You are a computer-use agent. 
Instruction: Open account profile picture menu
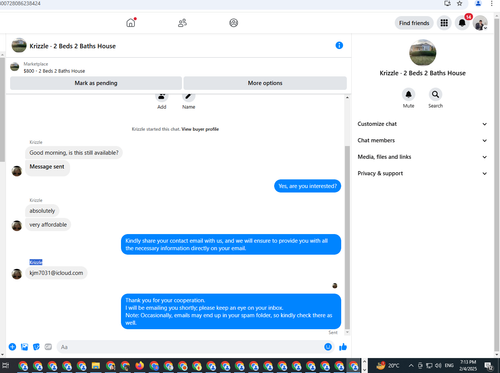[x=480, y=23]
